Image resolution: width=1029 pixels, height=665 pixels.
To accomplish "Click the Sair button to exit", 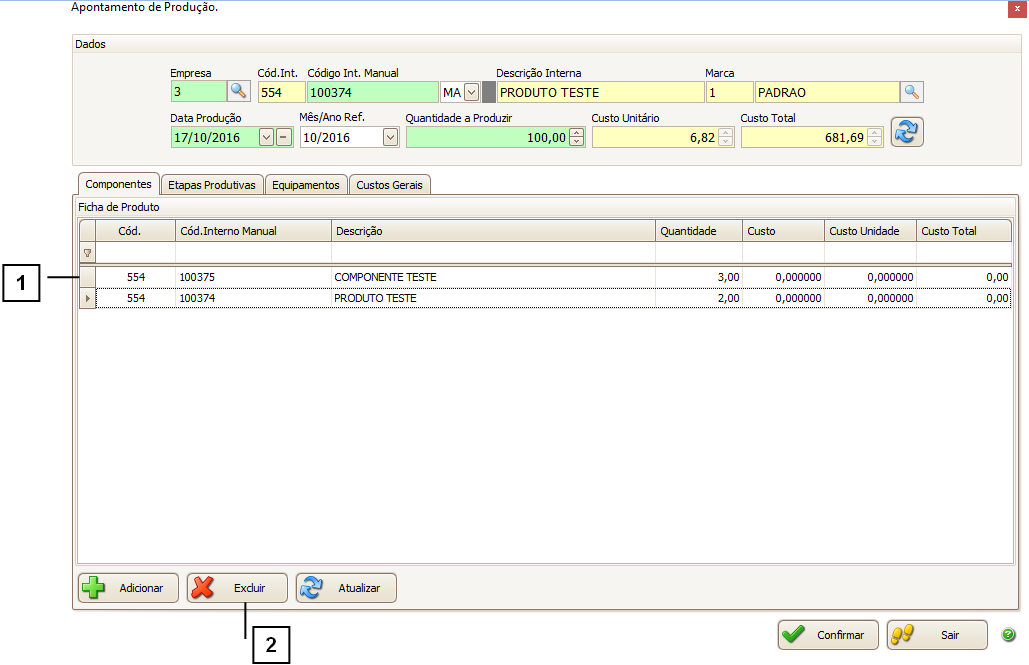I will tap(937, 635).
